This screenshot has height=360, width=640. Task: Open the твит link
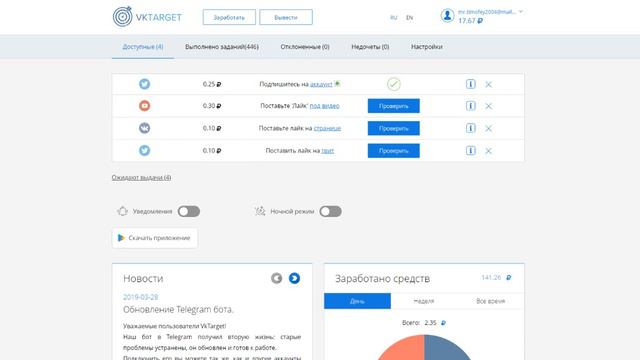pos(327,151)
